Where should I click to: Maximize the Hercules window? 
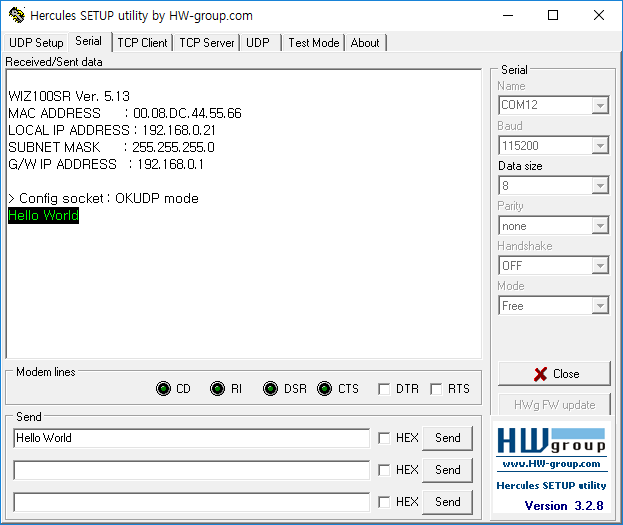click(553, 15)
